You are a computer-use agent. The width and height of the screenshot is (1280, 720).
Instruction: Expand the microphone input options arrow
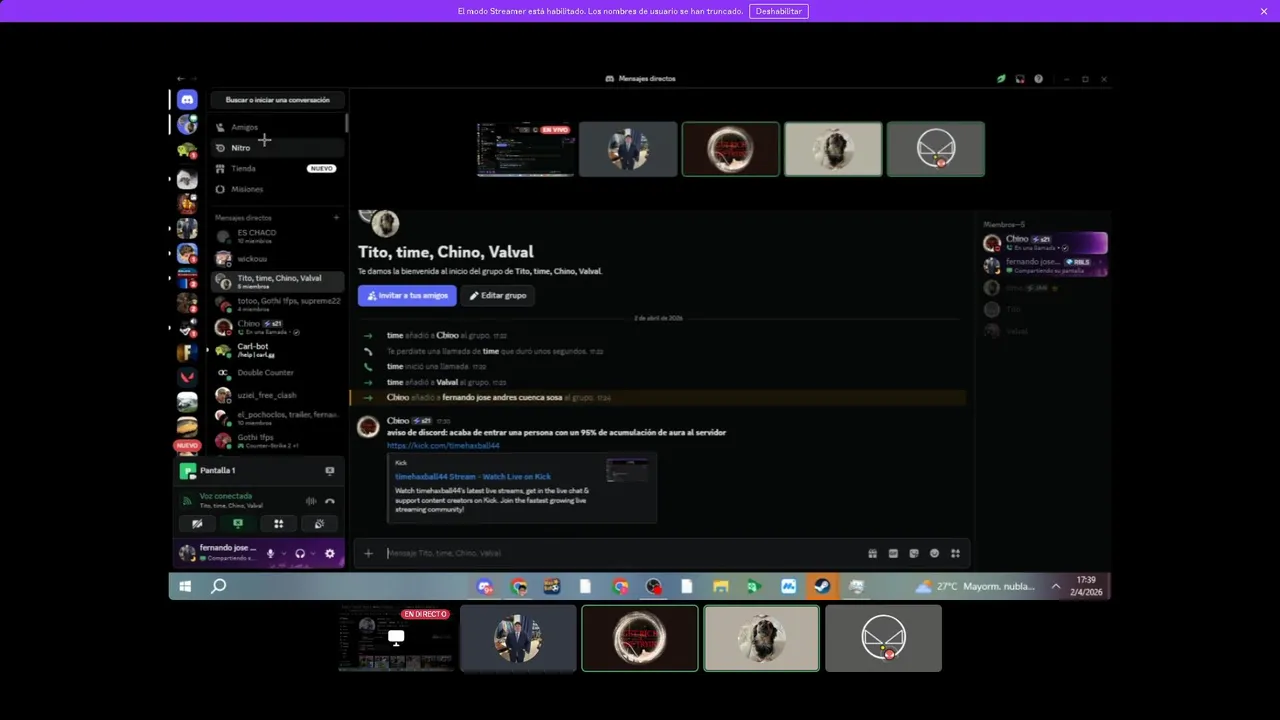click(x=284, y=553)
